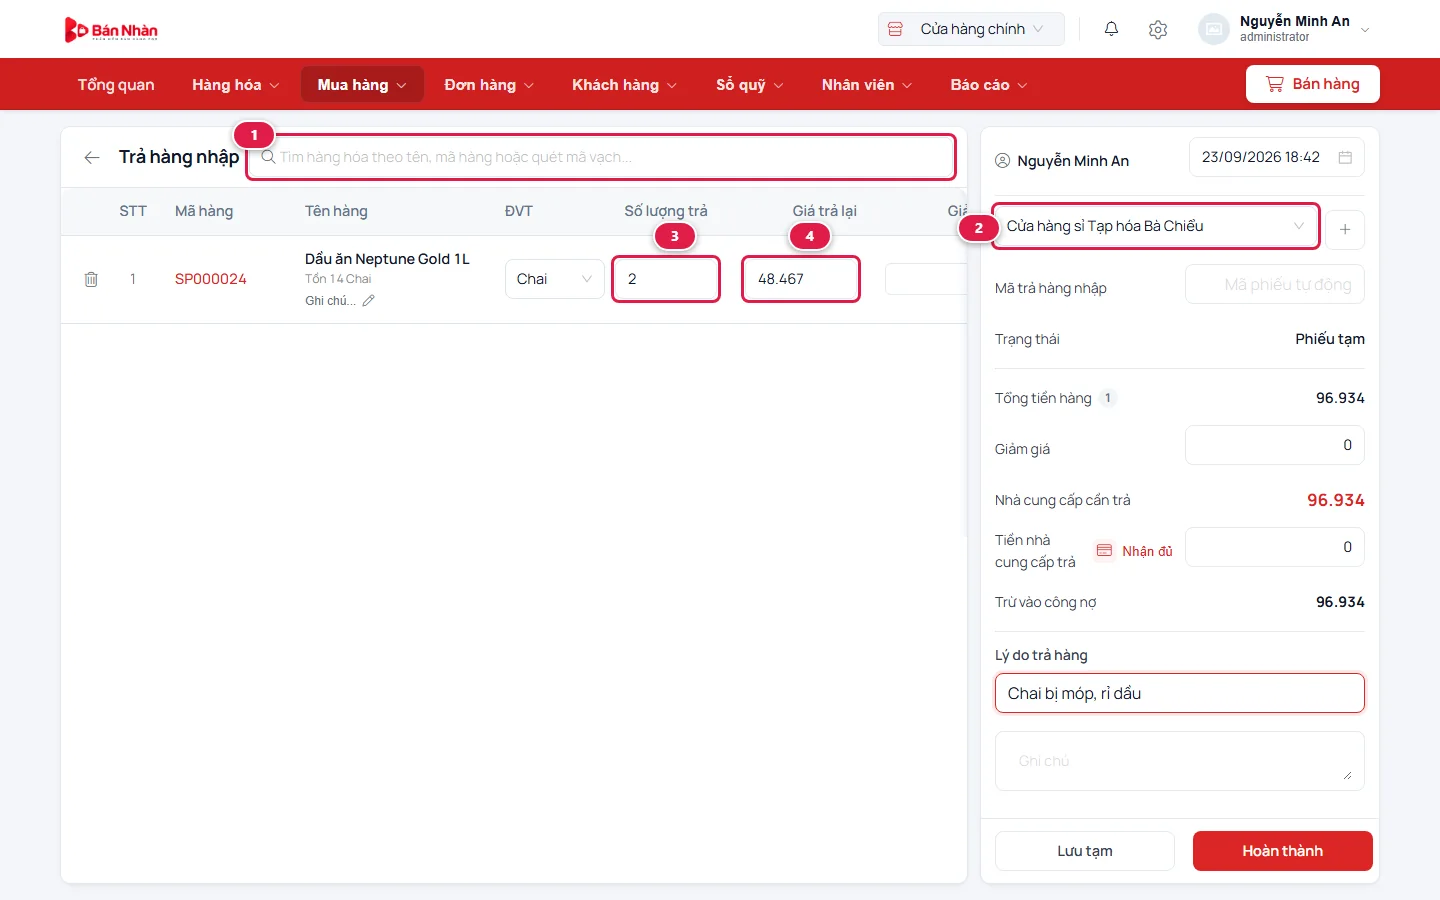Open the Khách hàng menu
Viewport: 1440px width, 900px height.
(x=624, y=85)
